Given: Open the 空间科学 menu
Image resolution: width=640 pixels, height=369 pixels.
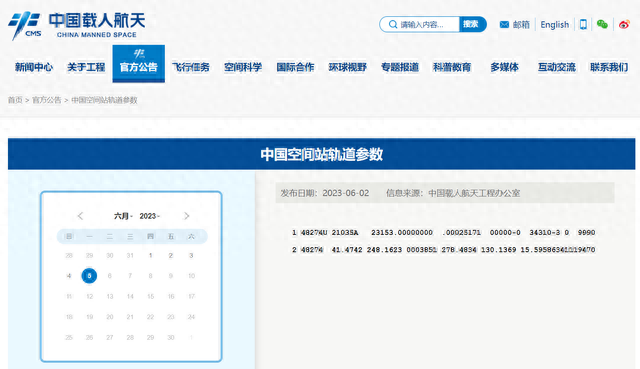Looking at the screenshot, I should [243, 67].
